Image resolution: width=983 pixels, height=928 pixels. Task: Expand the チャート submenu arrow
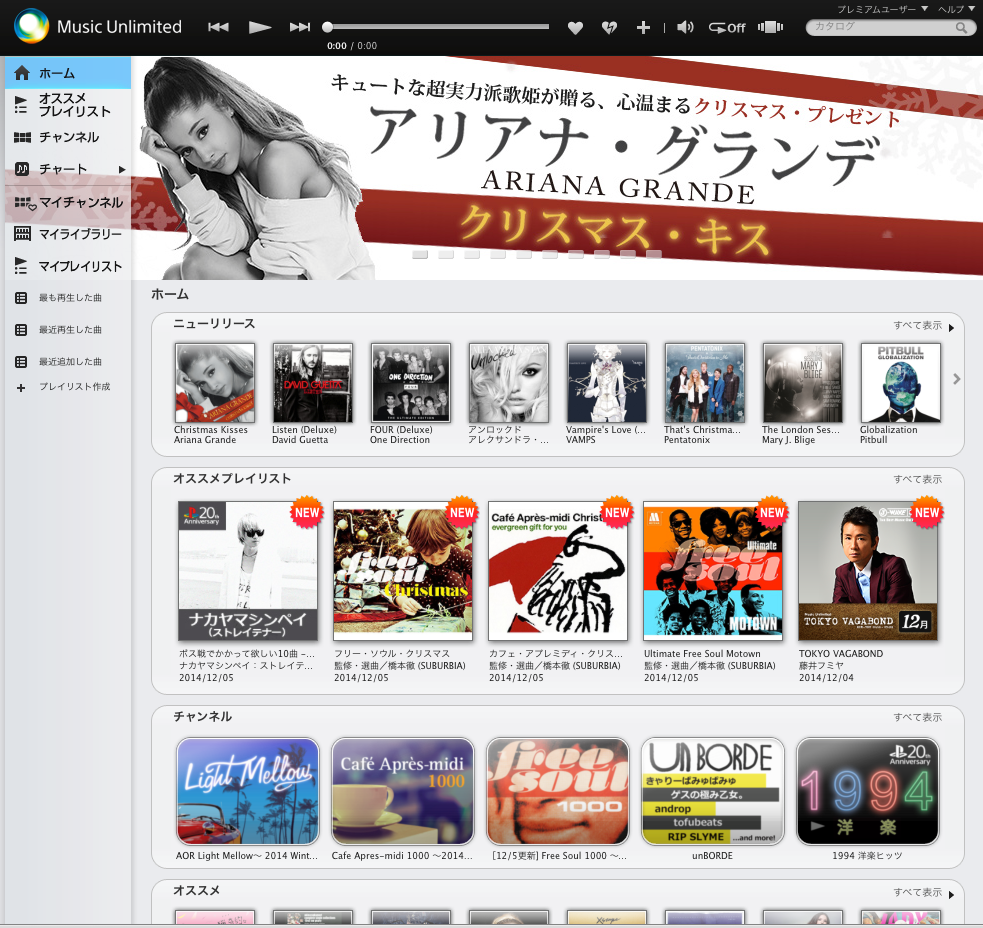[x=122, y=169]
